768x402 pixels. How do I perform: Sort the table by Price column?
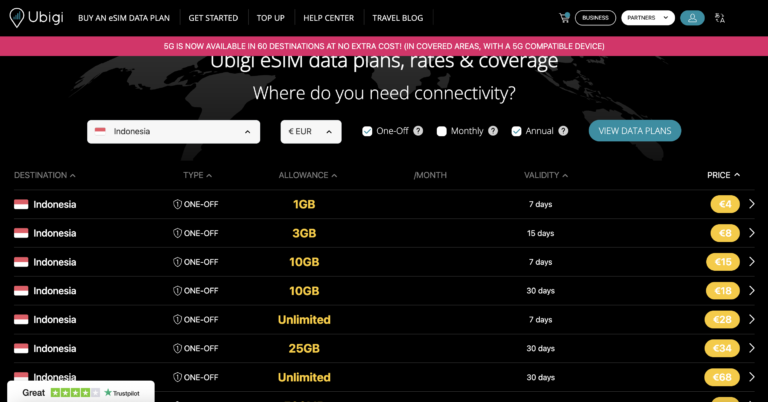point(723,175)
